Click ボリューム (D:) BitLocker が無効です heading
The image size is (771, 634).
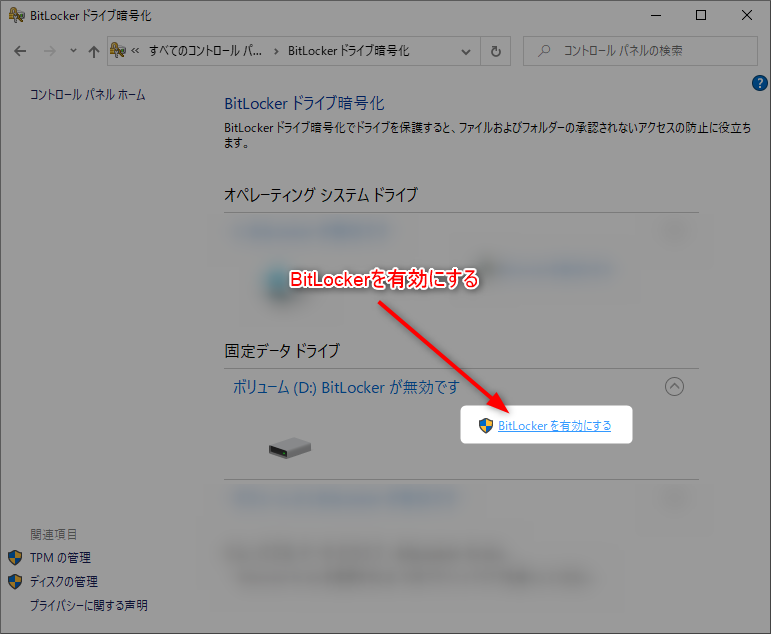(x=346, y=387)
